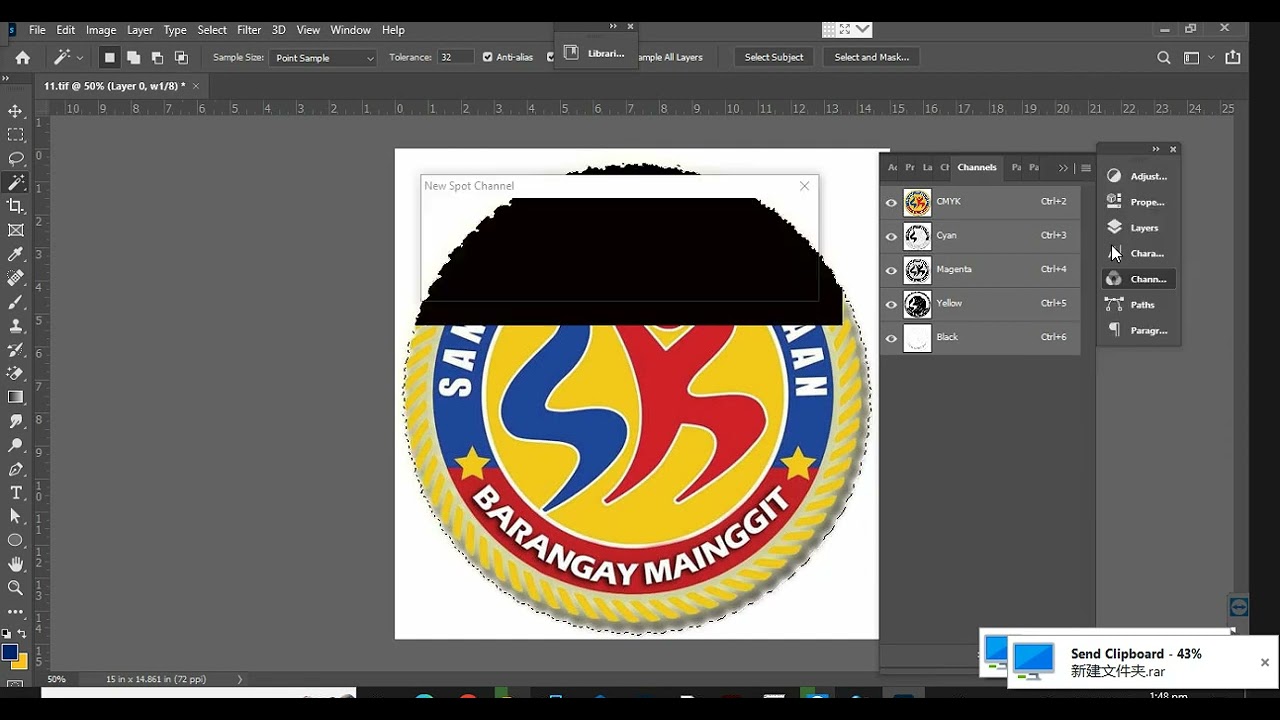The image size is (1280, 720).
Task: Choose Subtract from Selection mode
Action: (157, 58)
